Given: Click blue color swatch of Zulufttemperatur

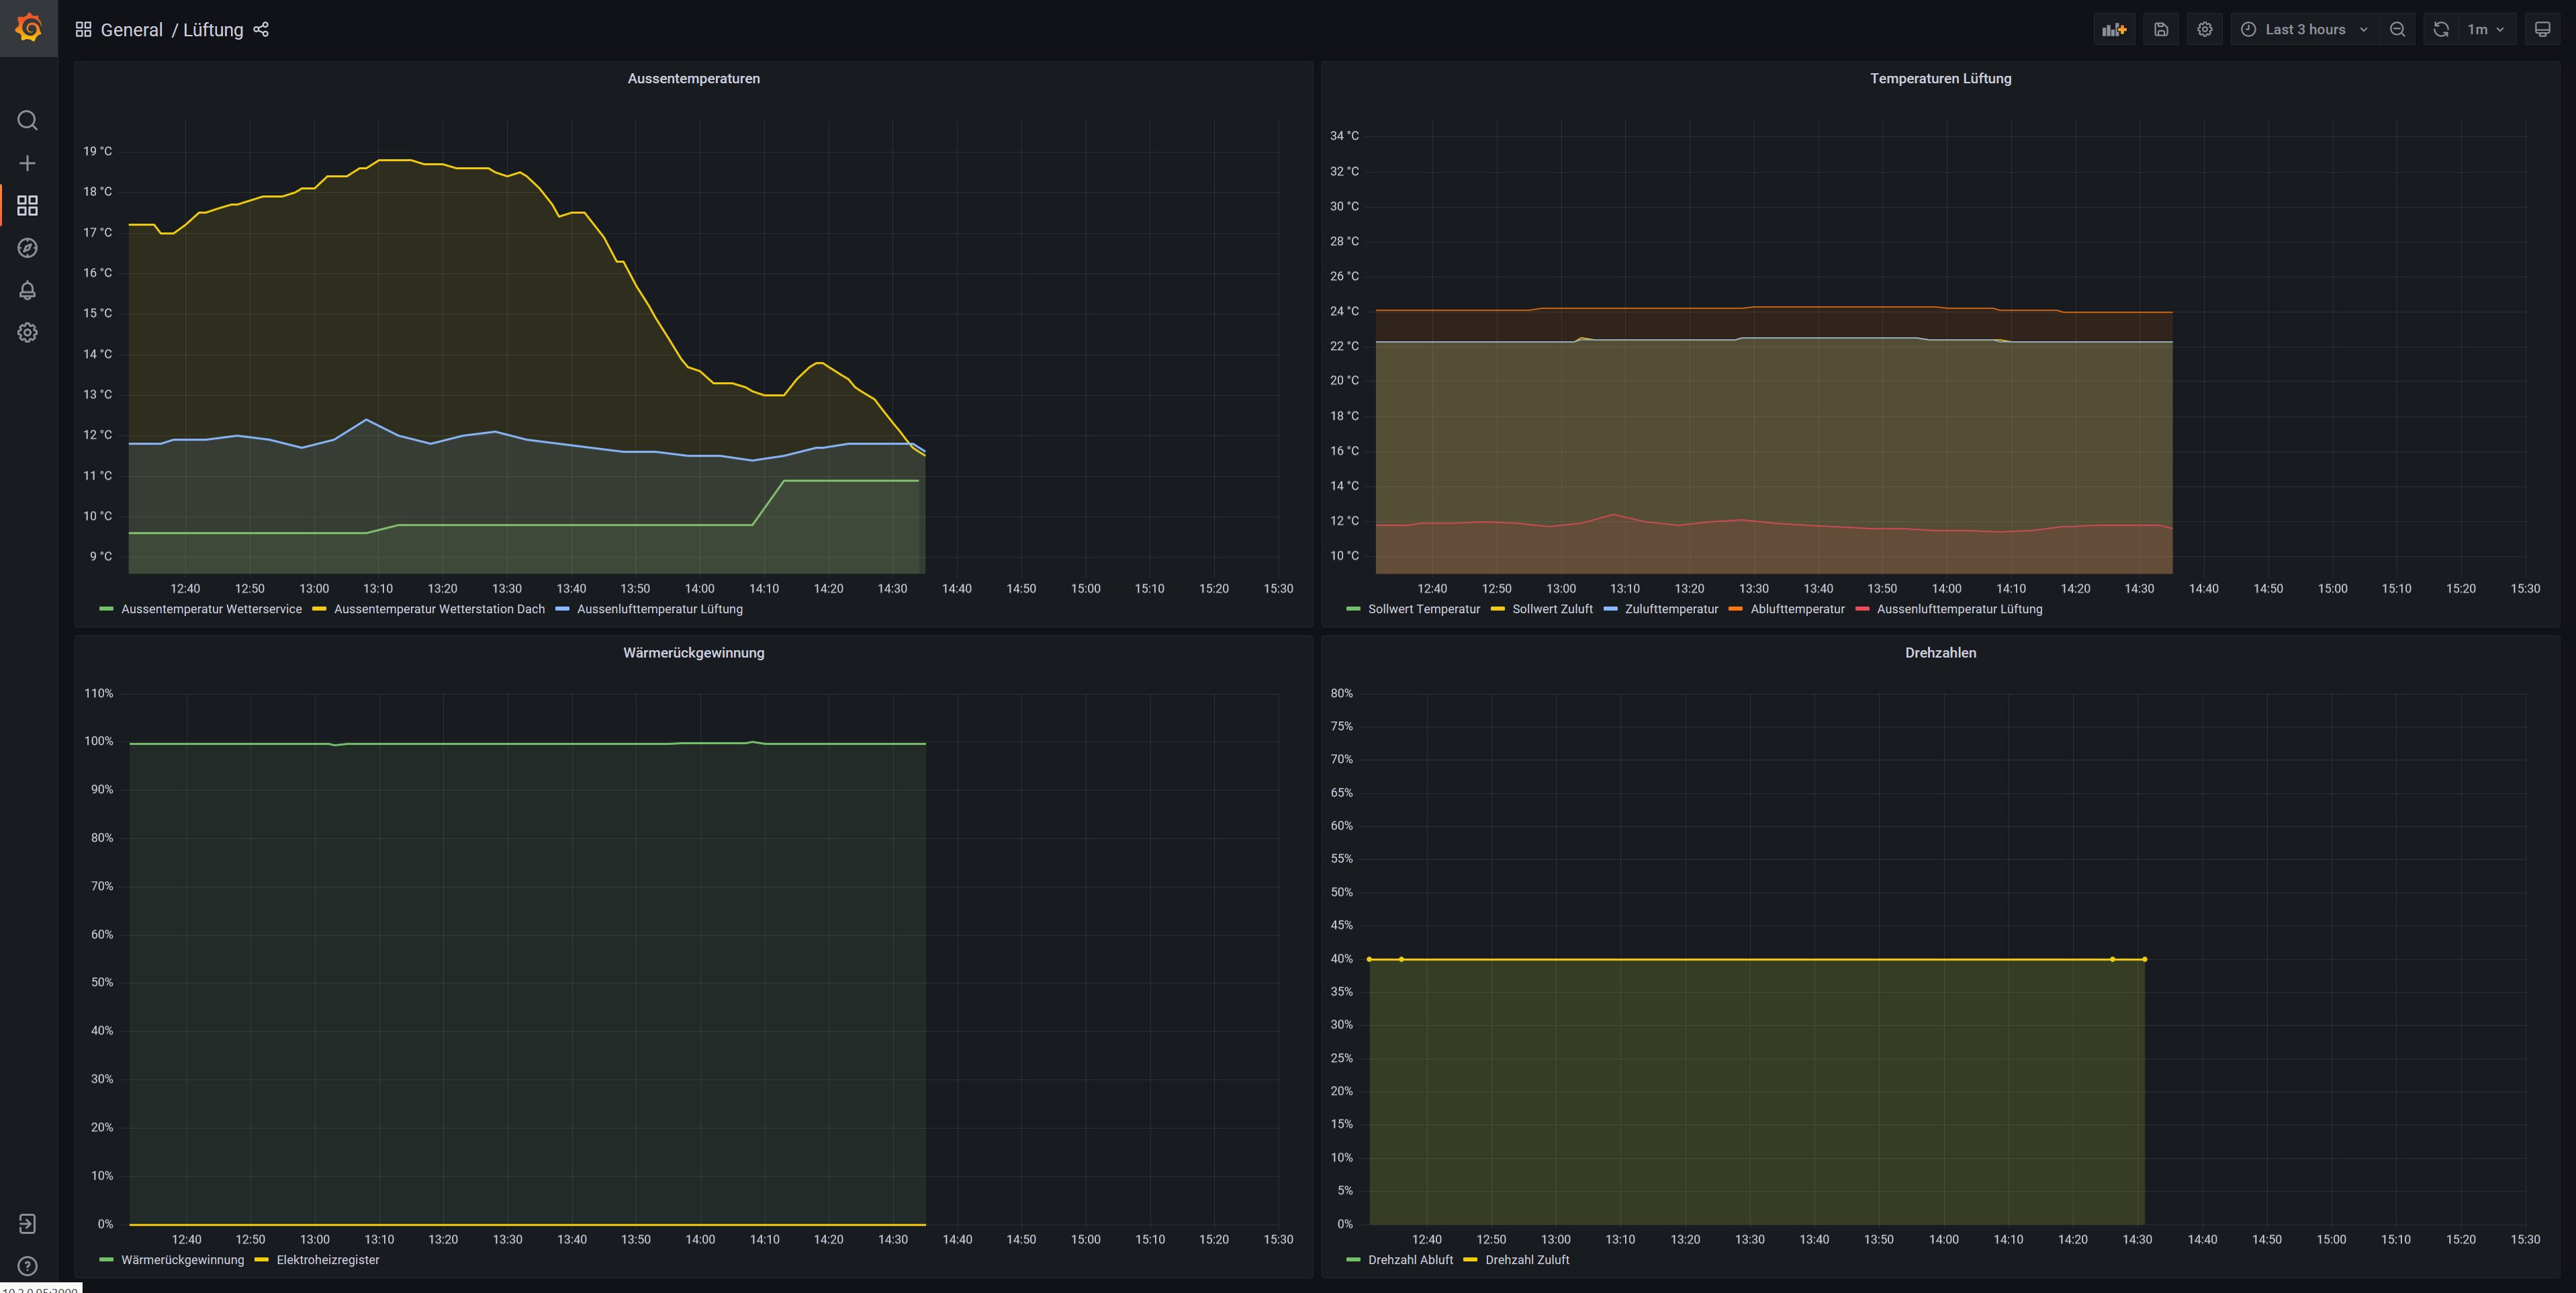Looking at the screenshot, I should [x=1610, y=609].
